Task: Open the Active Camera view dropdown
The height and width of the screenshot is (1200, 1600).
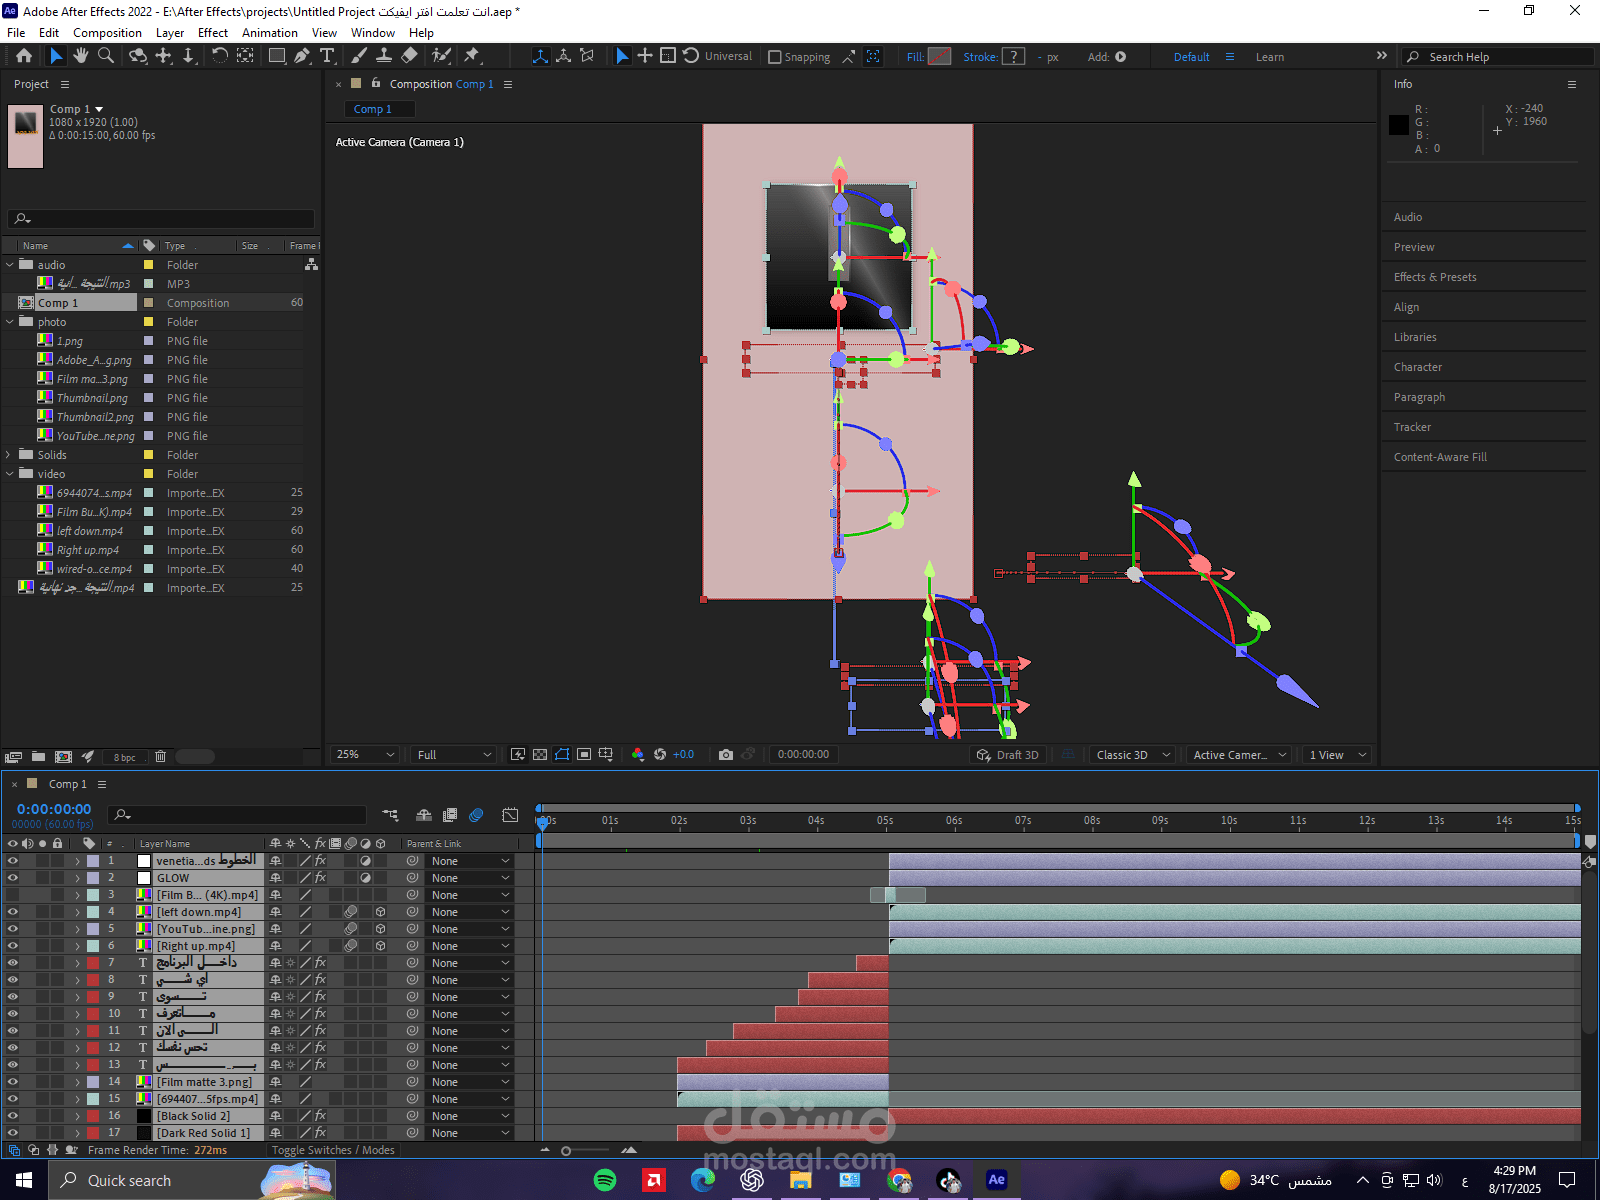Action: 1239,755
